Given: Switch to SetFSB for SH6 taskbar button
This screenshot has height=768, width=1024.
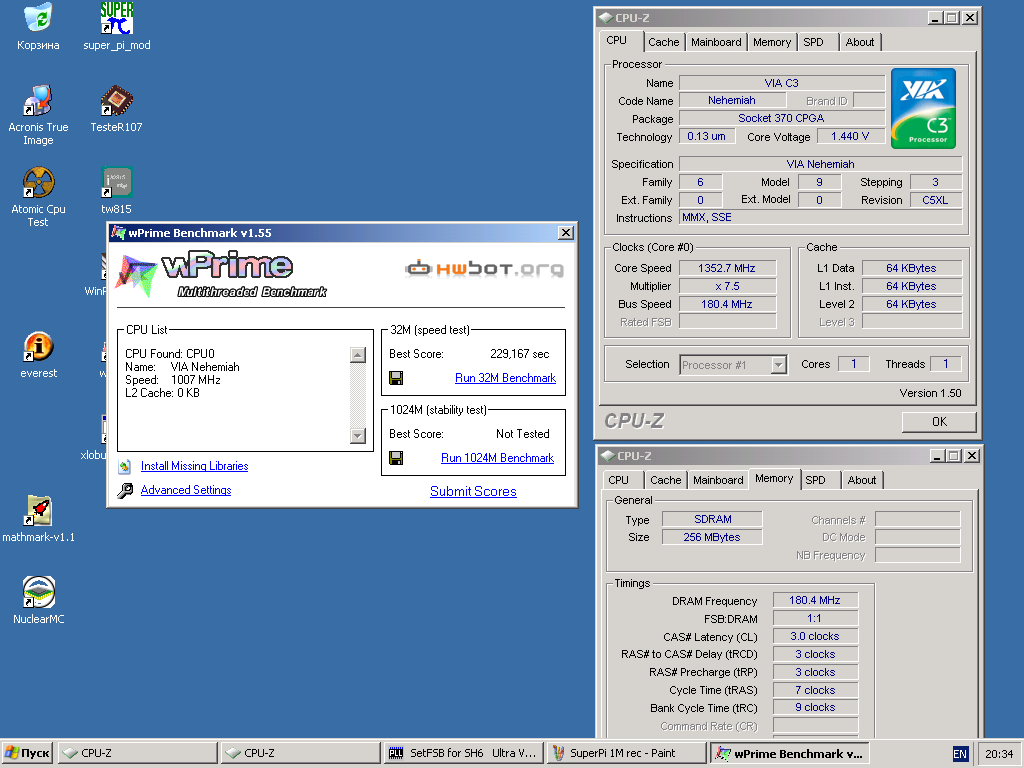Looking at the screenshot, I should pyautogui.click(x=462, y=753).
